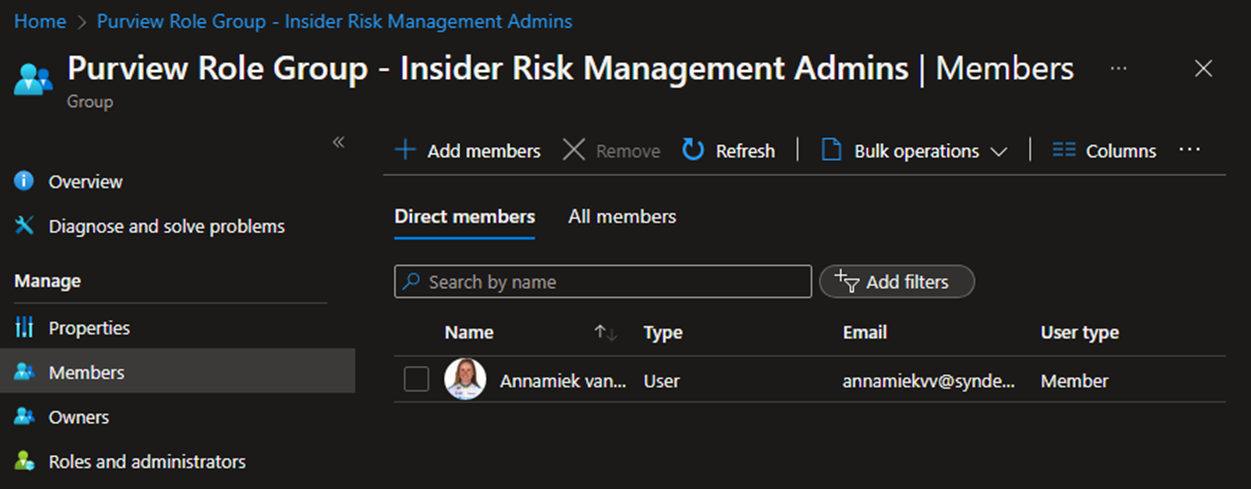Click the Bulk operations document icon
The width and height of the screenshot is (1251, 489).
pyautogui.click(x=831, y=150)
